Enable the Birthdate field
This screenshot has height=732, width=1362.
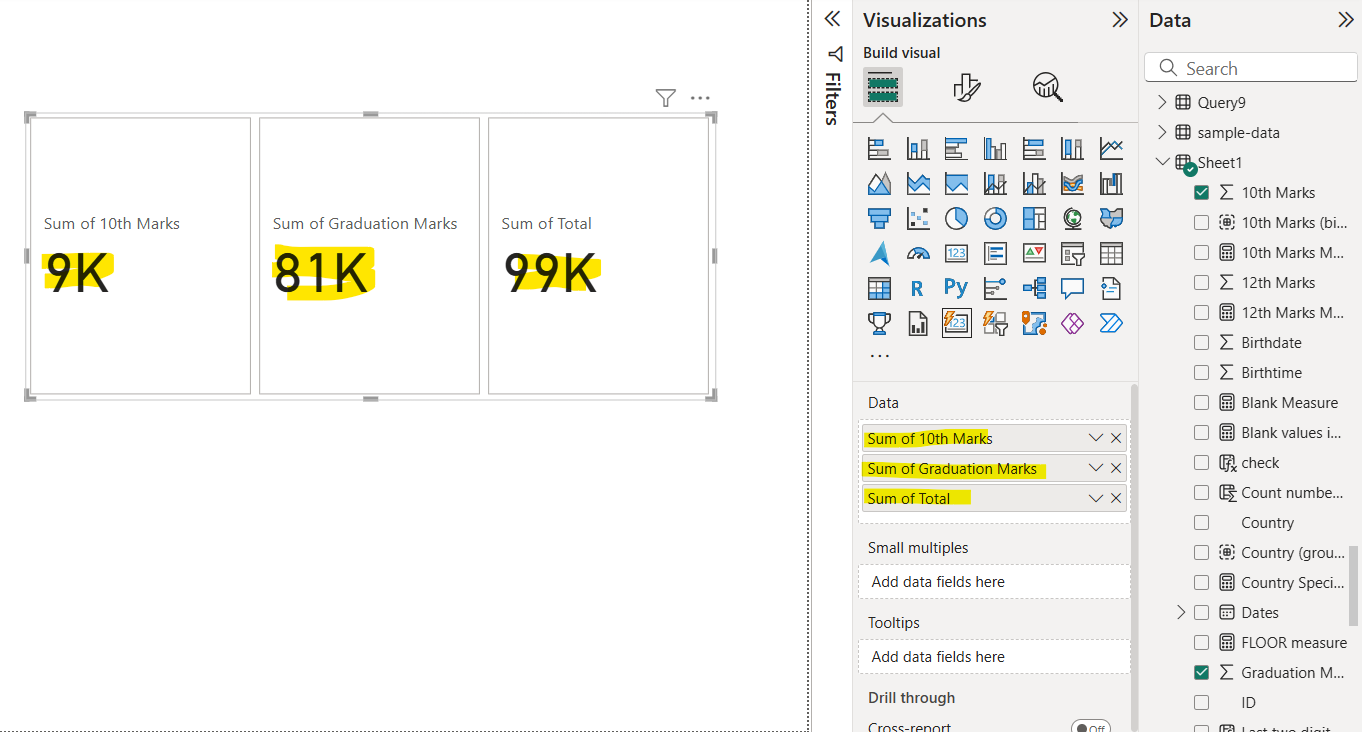1201,342
